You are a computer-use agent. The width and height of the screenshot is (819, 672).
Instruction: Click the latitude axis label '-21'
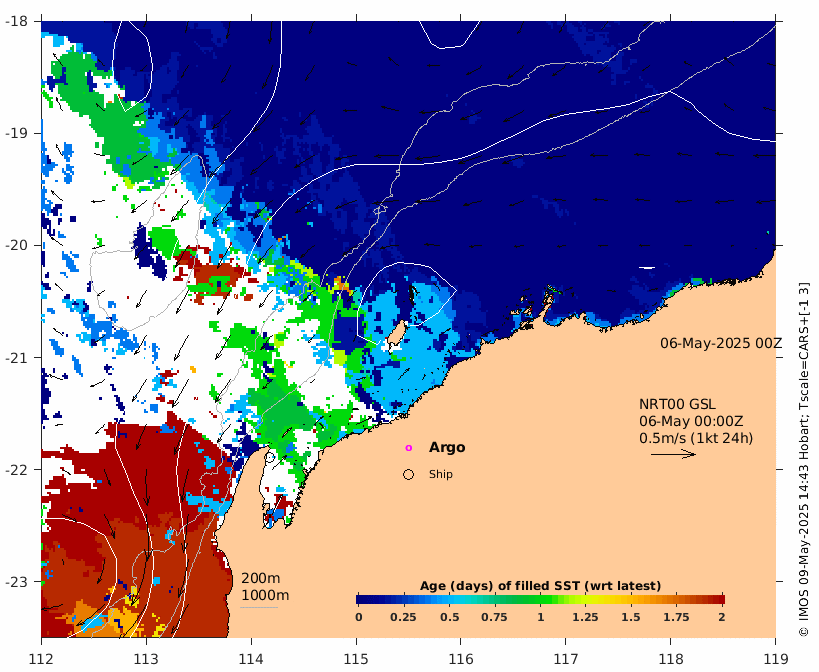17,358
